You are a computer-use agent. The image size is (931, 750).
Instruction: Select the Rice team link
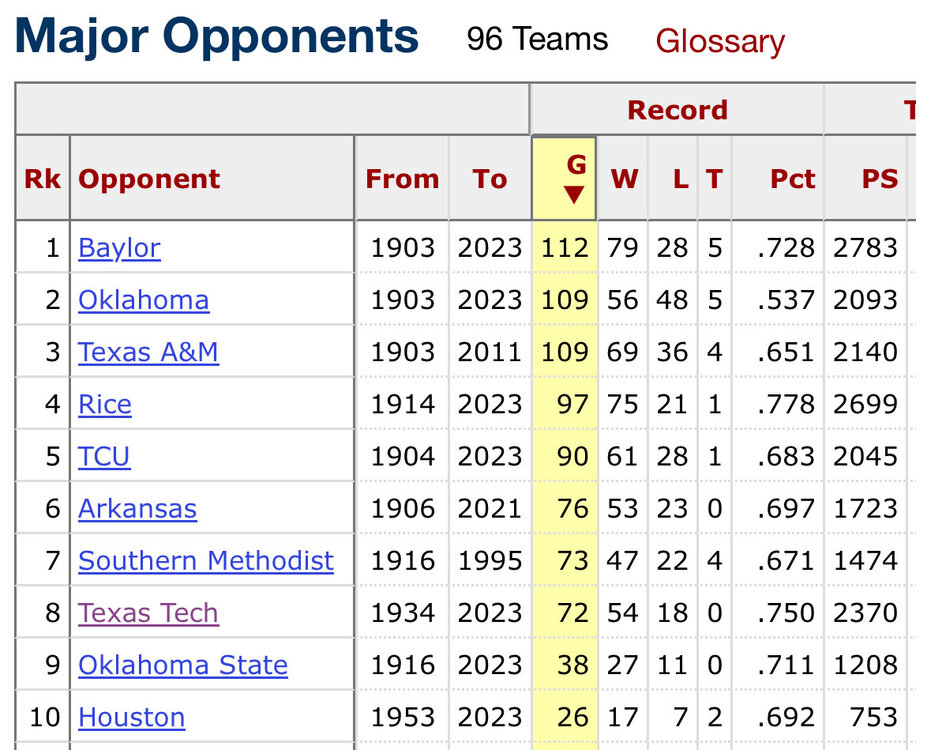(105, 404)
